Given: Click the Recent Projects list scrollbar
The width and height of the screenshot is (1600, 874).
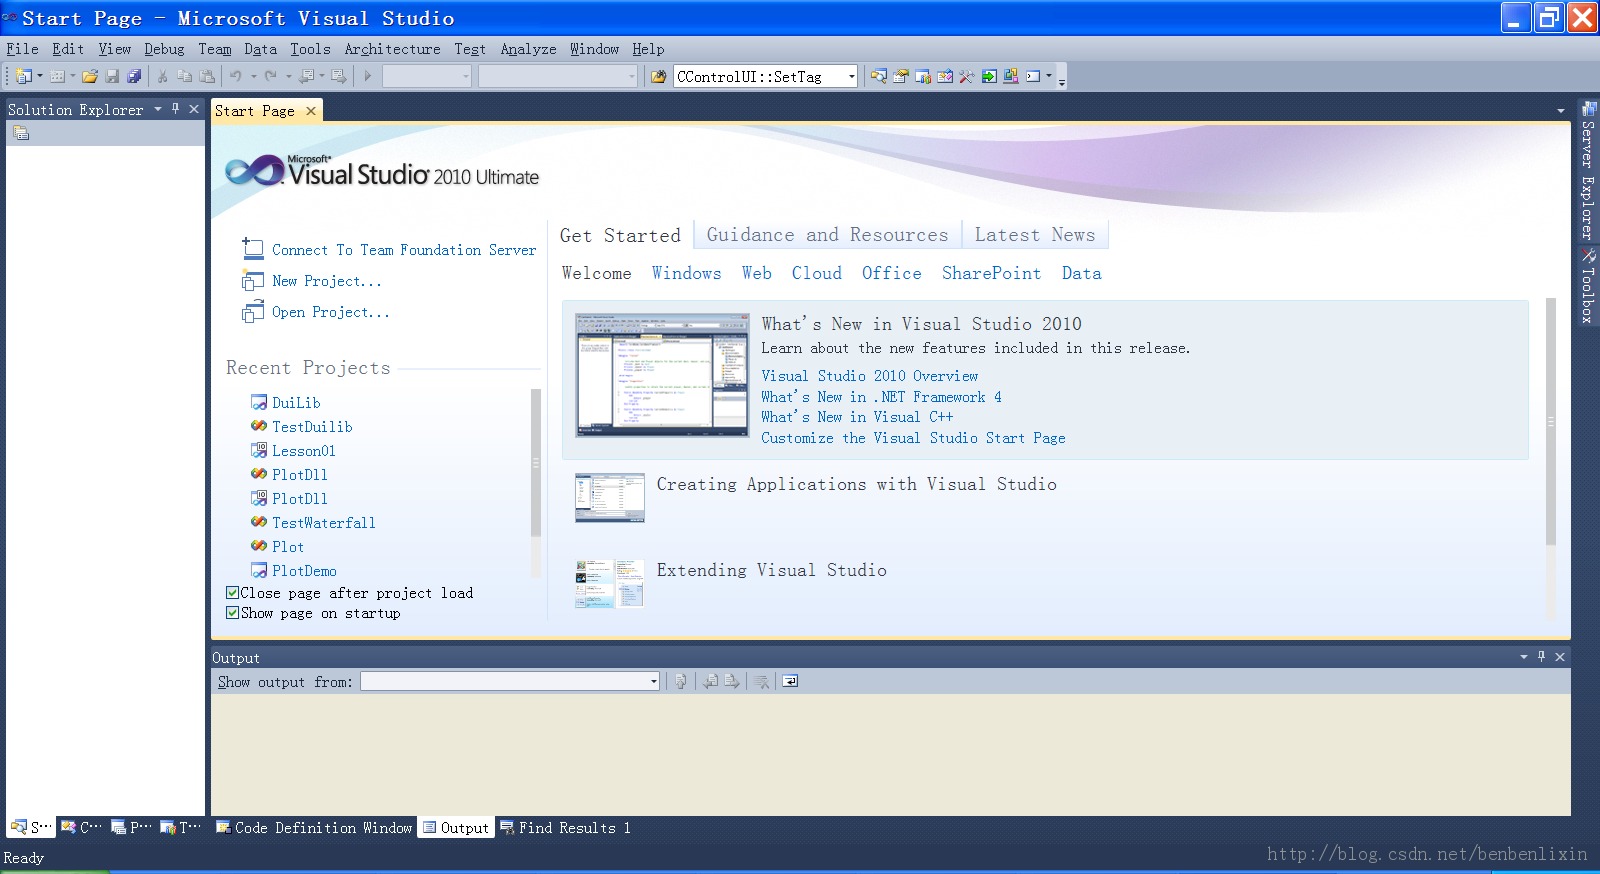Looking at the screenshot, I should pyautogui.click(x=536, y=463).
